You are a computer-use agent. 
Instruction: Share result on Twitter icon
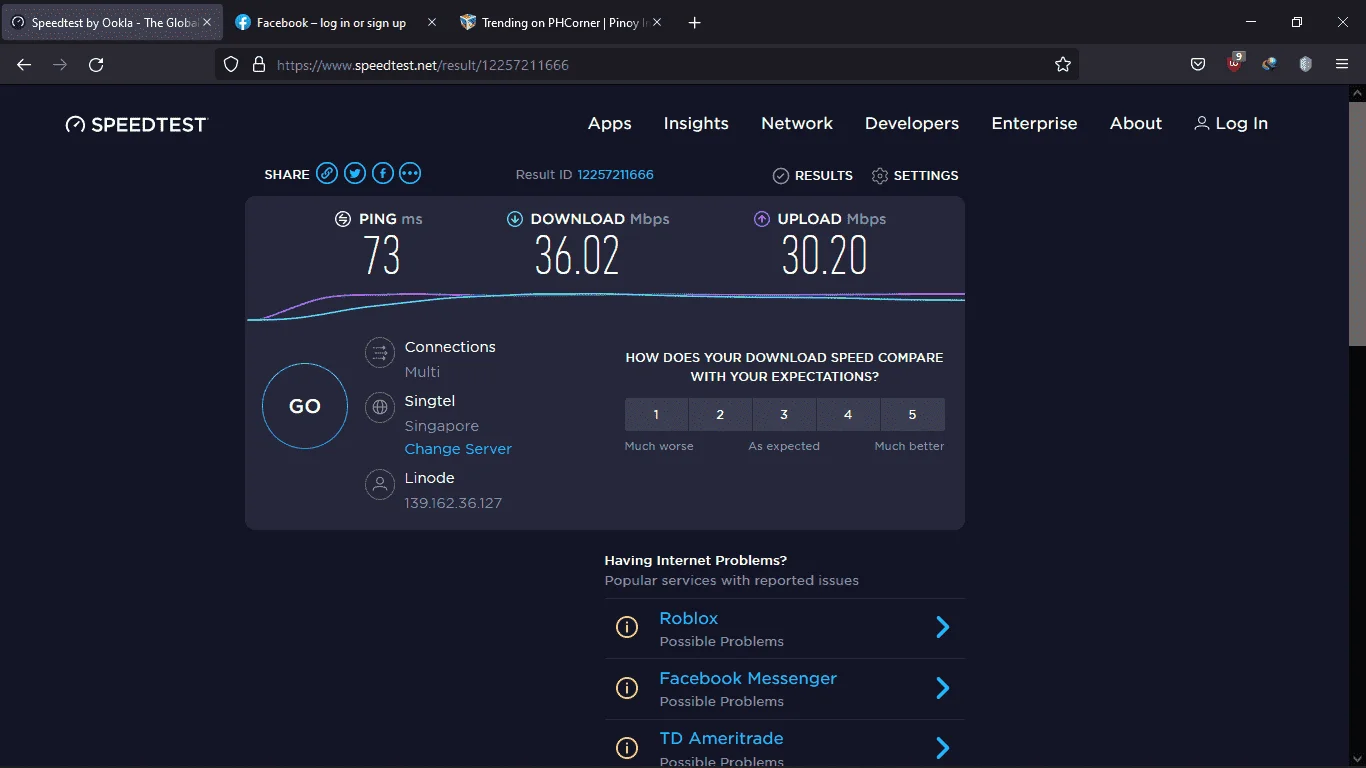[355, 174]
